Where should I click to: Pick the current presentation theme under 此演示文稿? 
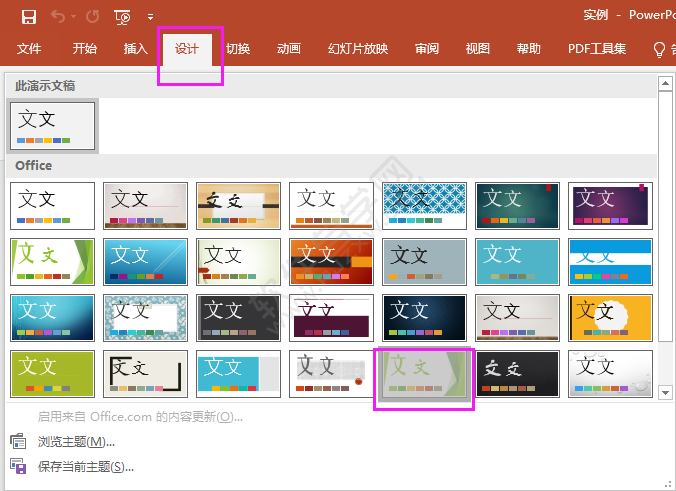(53, 126)
